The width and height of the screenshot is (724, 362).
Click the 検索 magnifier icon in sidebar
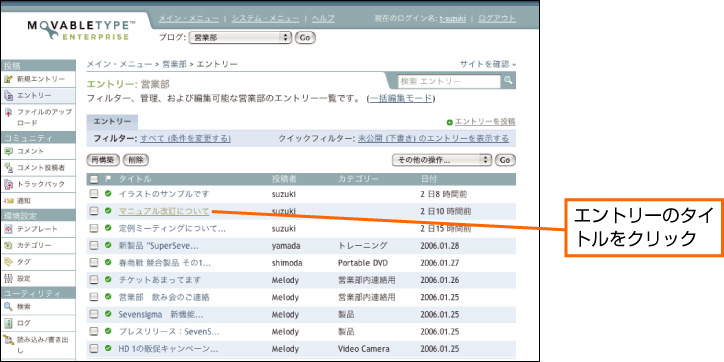8,306
